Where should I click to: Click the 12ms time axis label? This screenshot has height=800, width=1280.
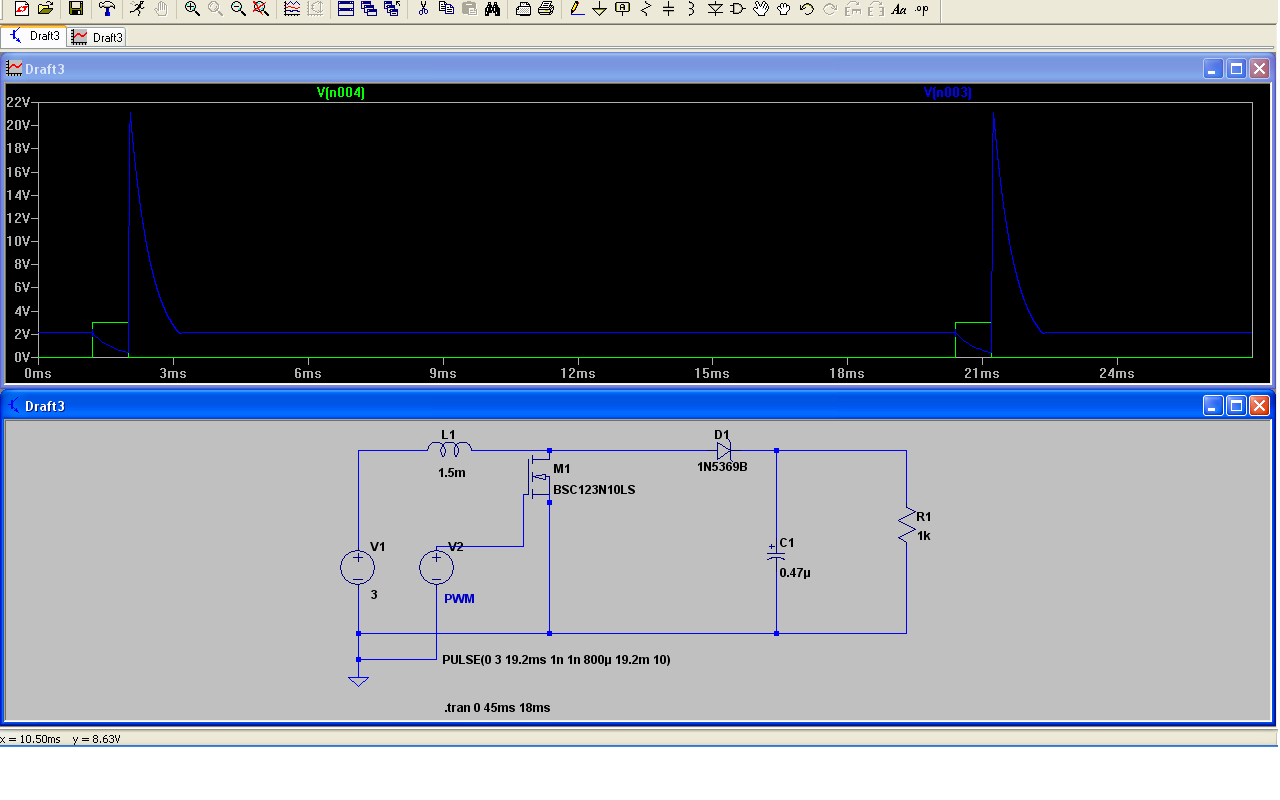pyautogui.click(x=578, y=373)
